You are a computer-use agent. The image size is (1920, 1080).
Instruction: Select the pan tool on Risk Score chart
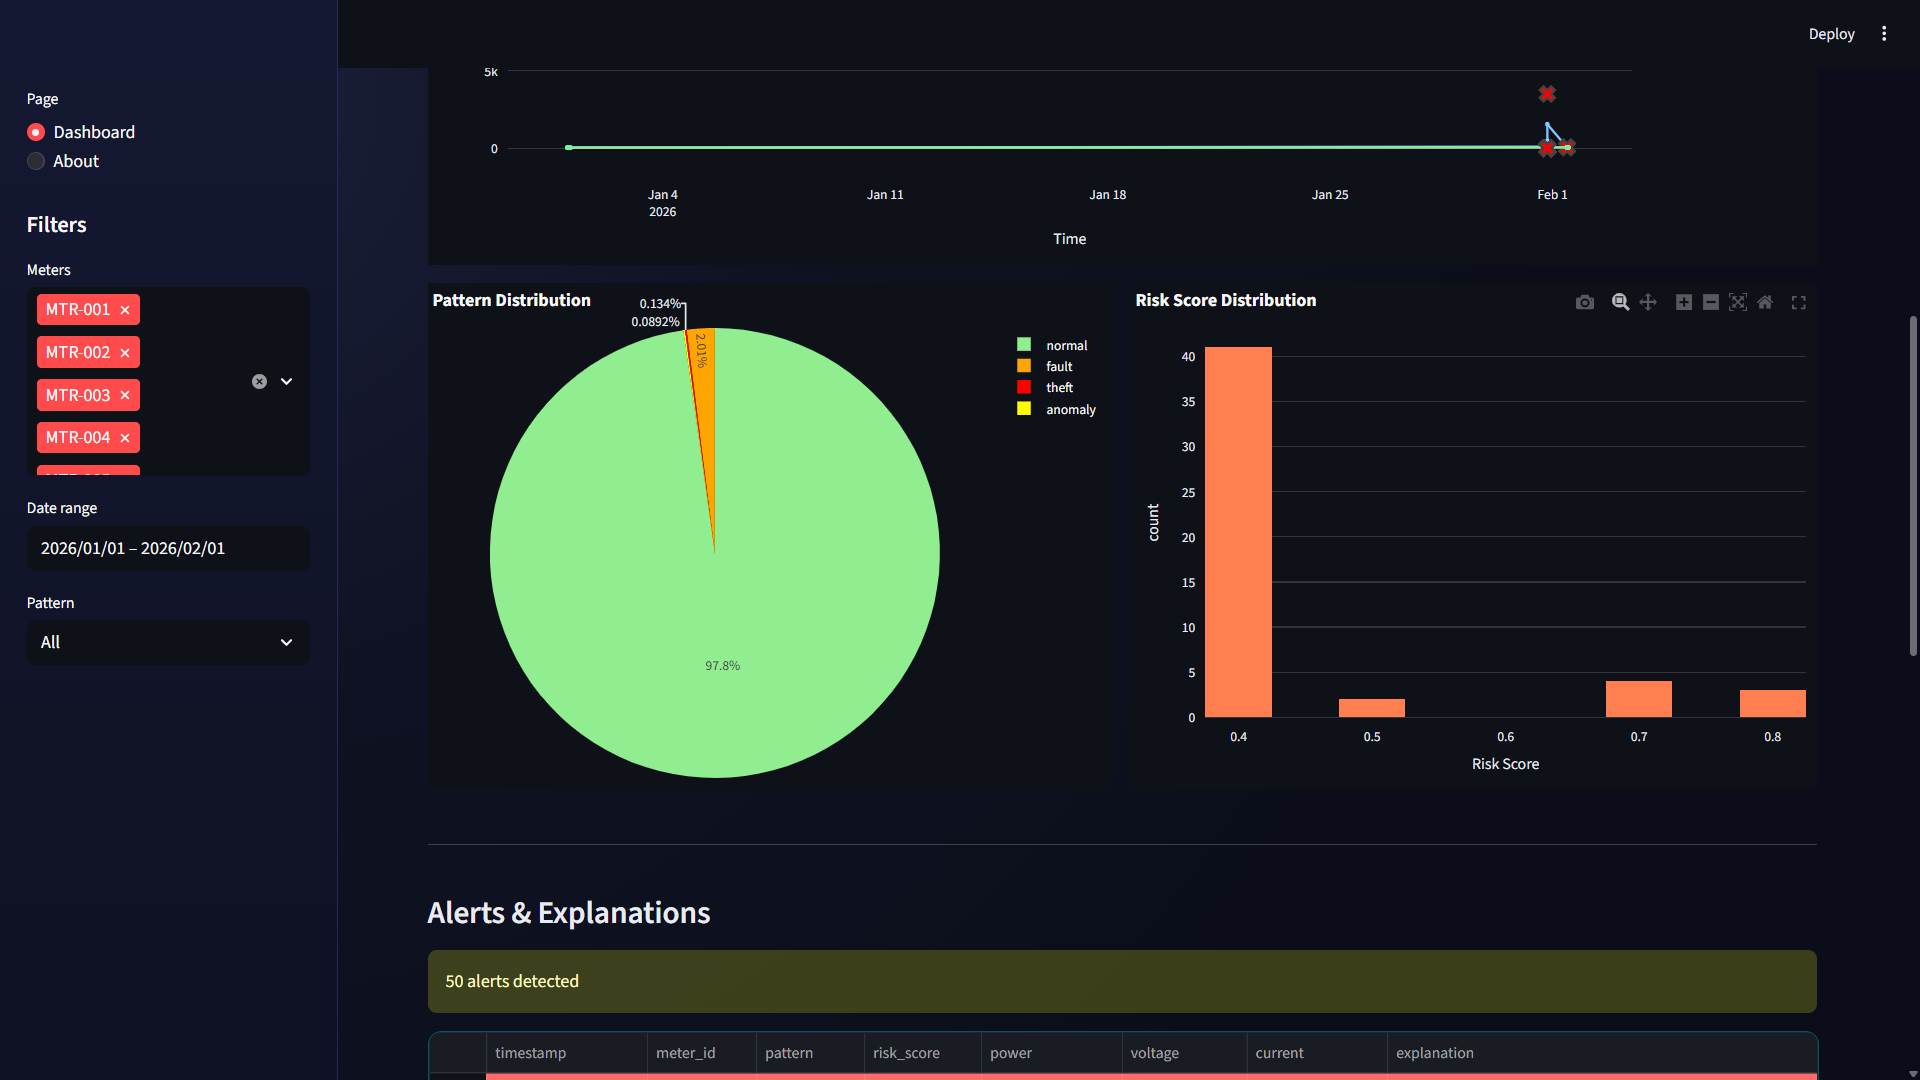[1648, 301]
